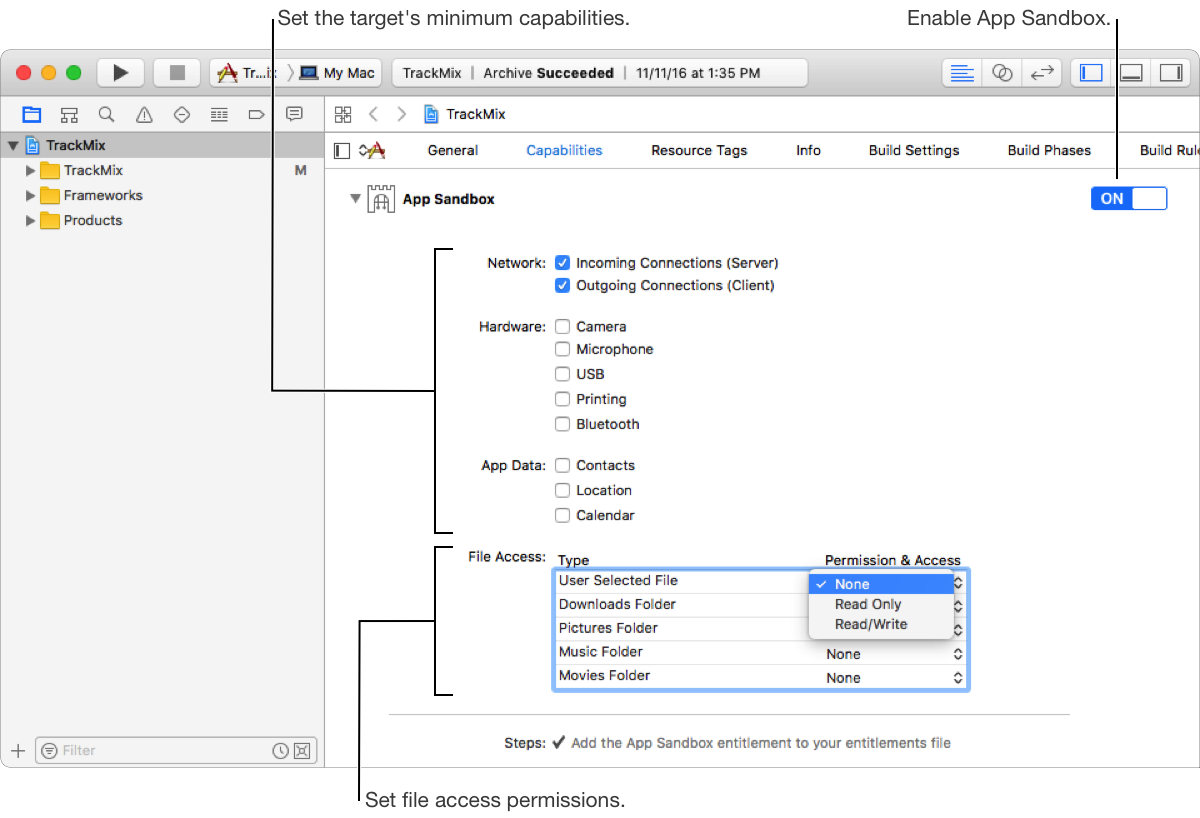
Task: Switch to the Resource Tags tab
Action: pyautogui.click(x=699, y=151)
